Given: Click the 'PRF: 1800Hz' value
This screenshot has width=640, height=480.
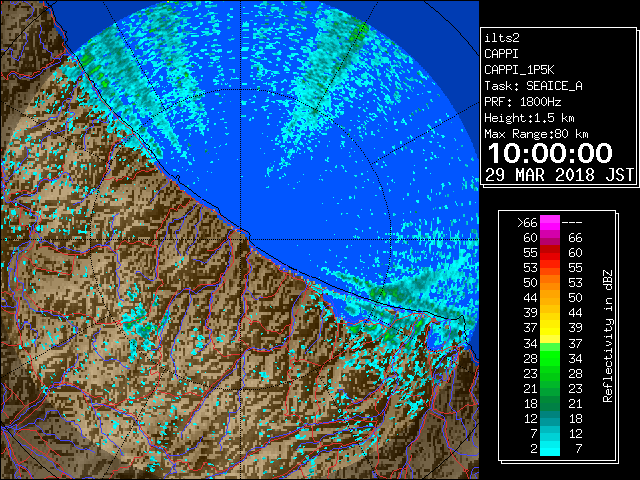Looking at the screenshot, I should click(x=522, y=102).
